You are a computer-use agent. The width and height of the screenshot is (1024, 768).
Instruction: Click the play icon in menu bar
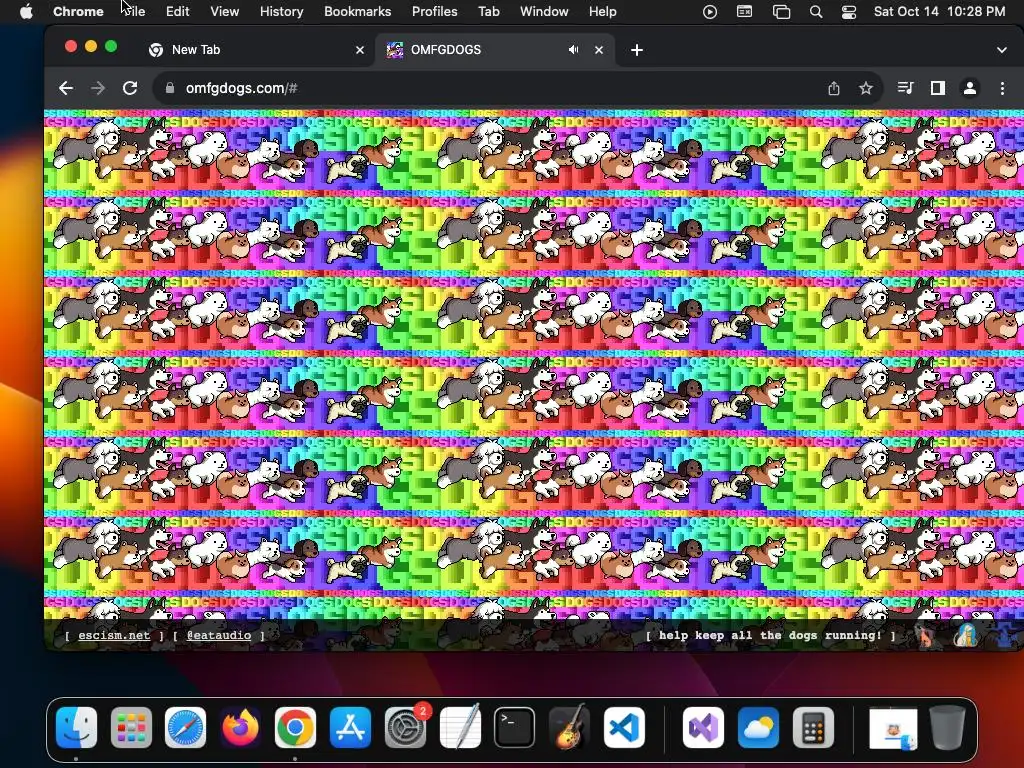tap(710, 12)
